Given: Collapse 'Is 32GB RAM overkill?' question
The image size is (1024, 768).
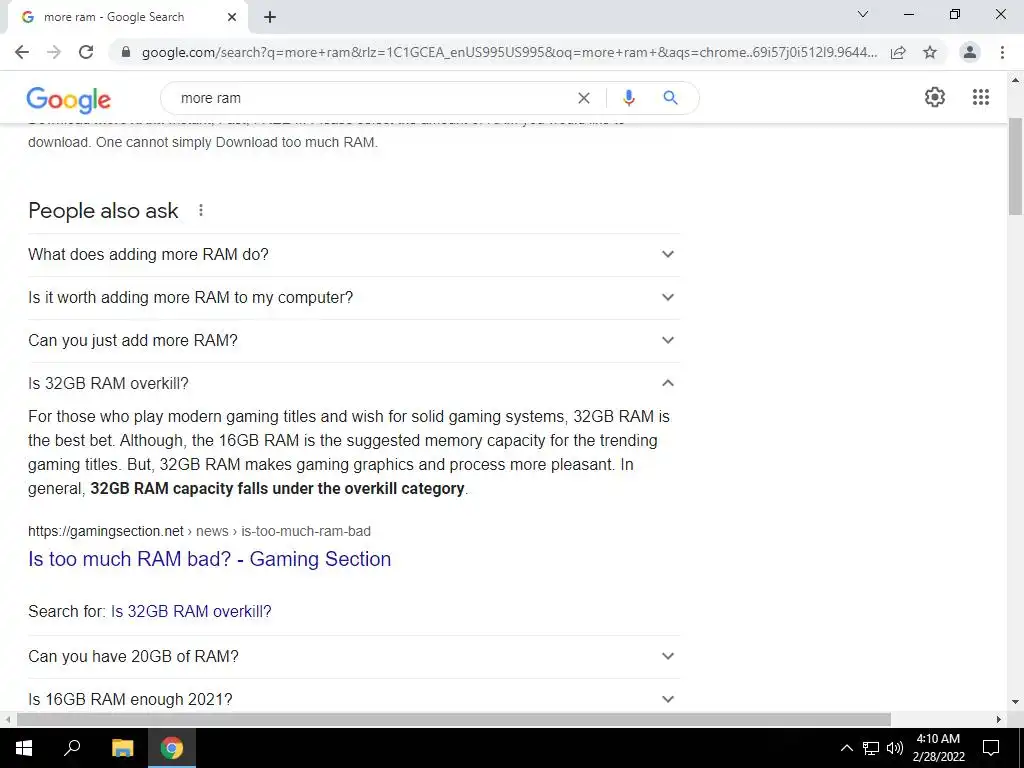Looking at the screenshot, I should 353,383.
